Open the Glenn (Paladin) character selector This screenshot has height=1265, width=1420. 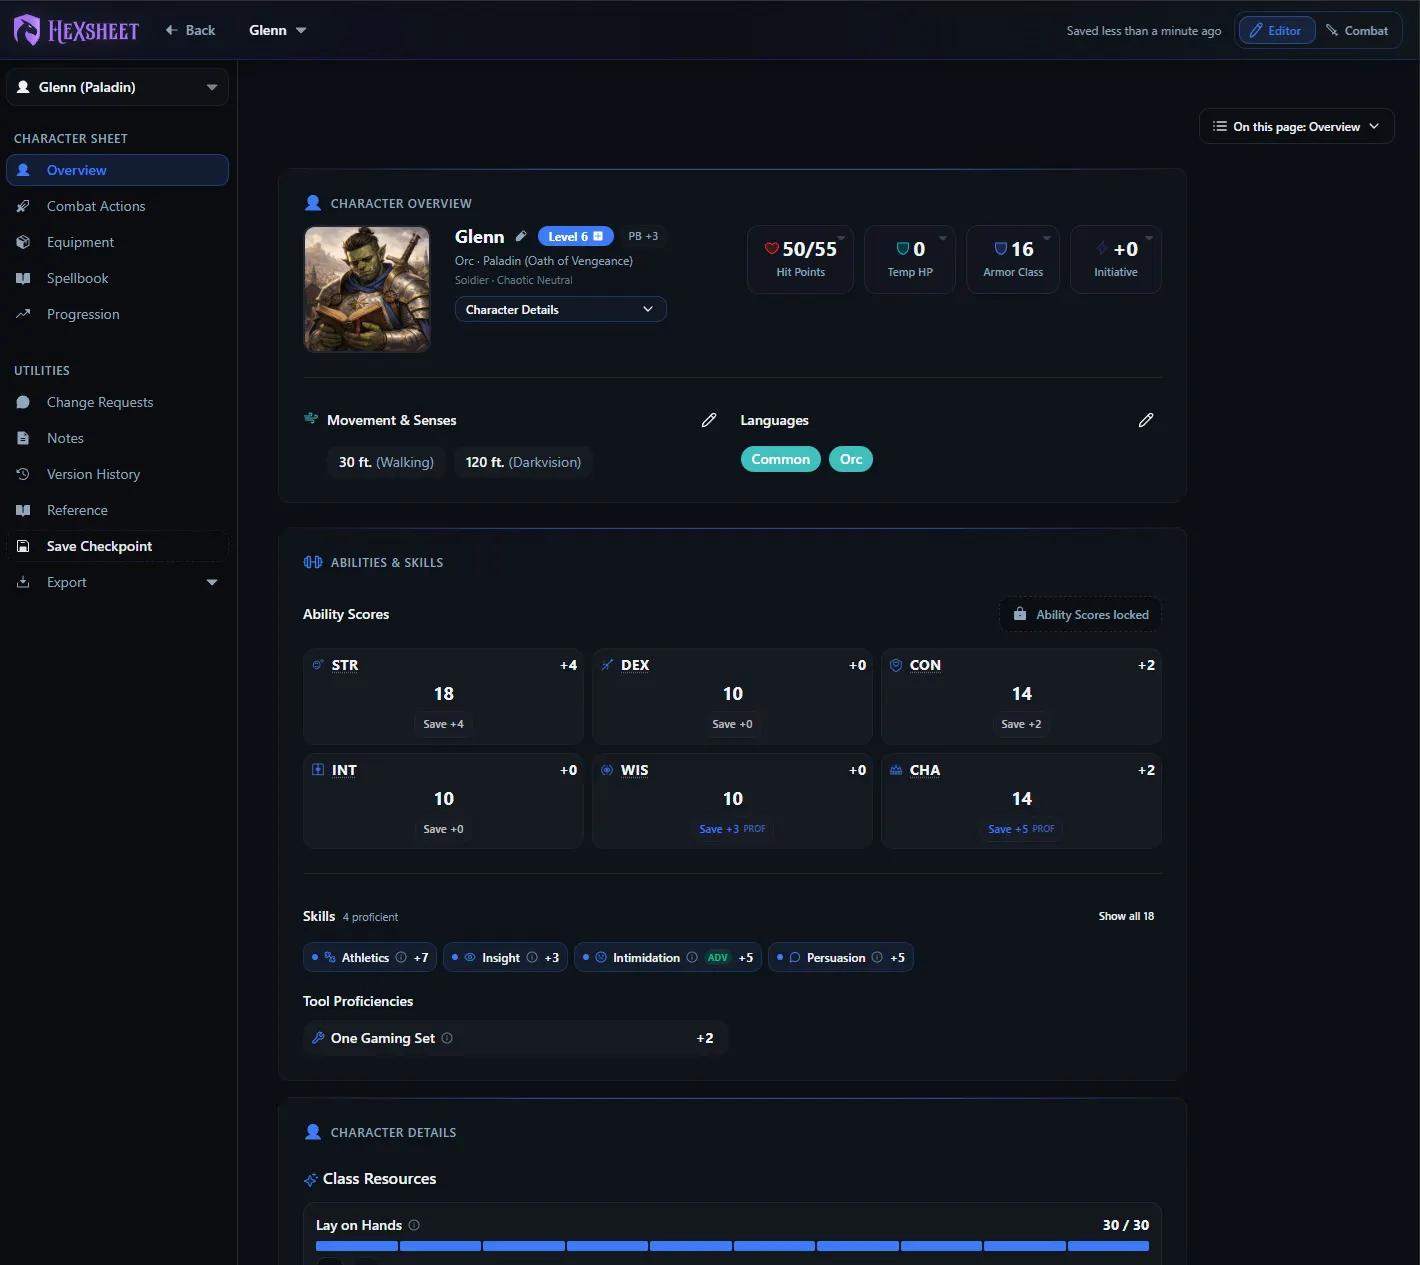click(x=117, y=87)
